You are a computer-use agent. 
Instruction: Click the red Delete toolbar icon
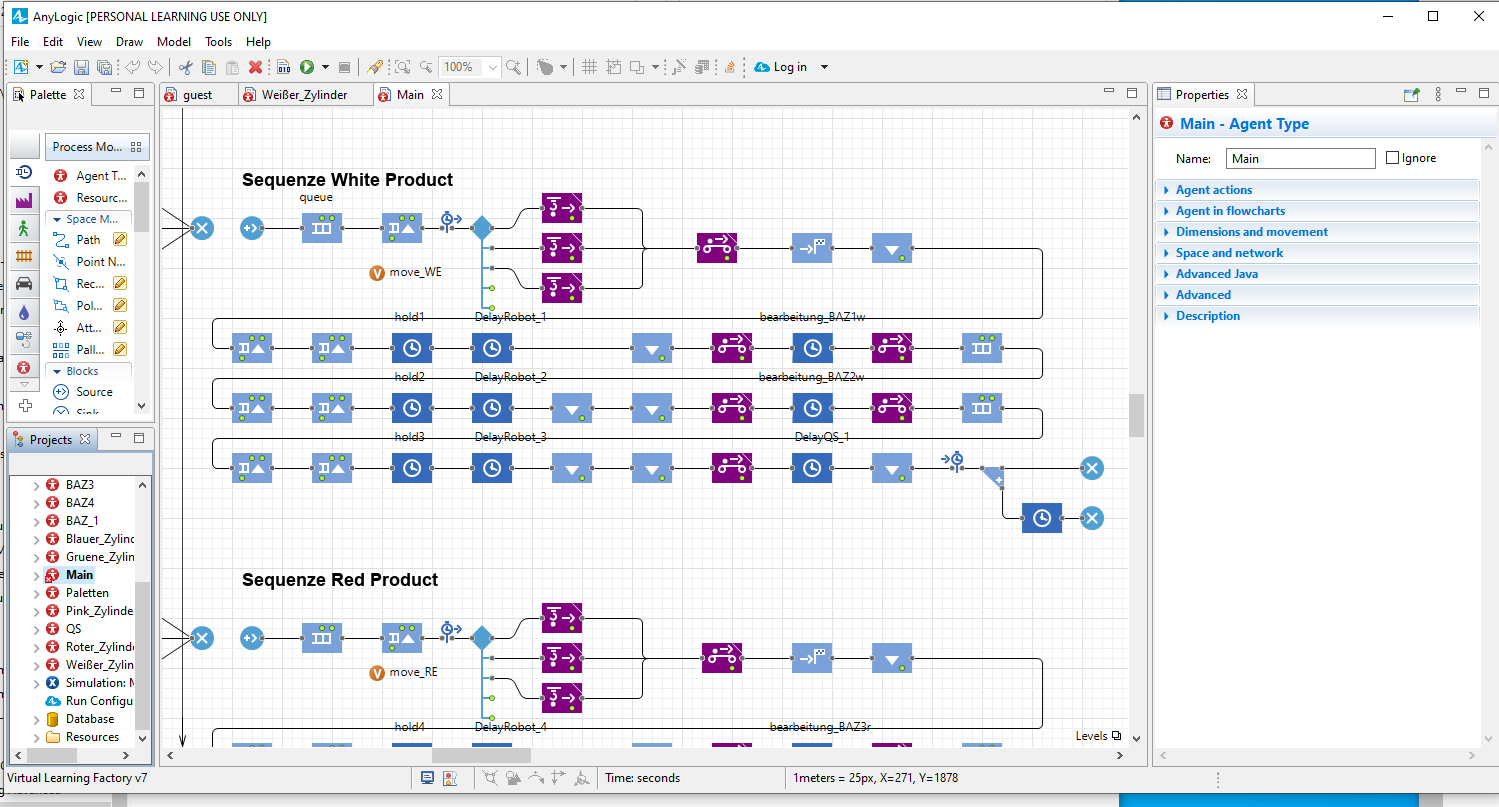pyautogui.click(x=255, y=67)
